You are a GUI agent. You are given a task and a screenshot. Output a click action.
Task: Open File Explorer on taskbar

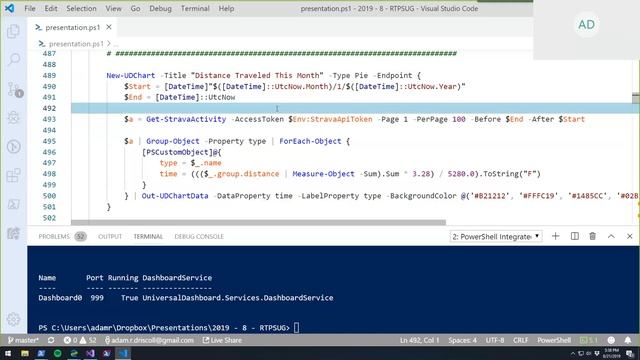point(24,353)
